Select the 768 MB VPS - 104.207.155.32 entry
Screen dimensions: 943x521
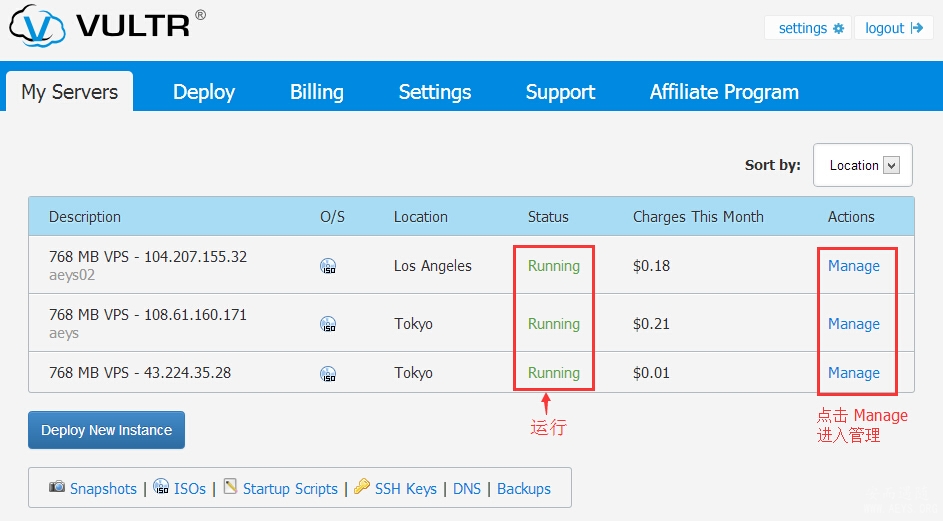148,257
